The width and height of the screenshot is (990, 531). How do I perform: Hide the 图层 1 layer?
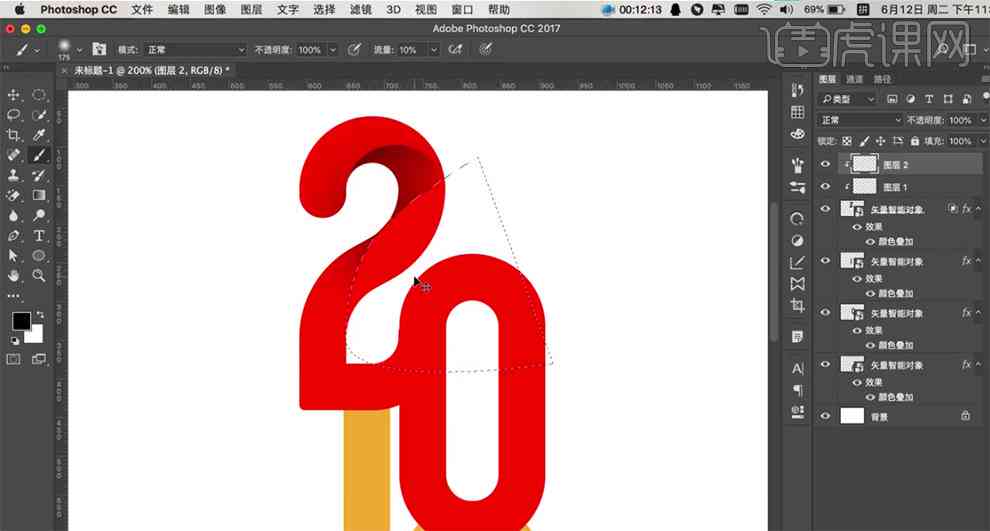(825, 186)
